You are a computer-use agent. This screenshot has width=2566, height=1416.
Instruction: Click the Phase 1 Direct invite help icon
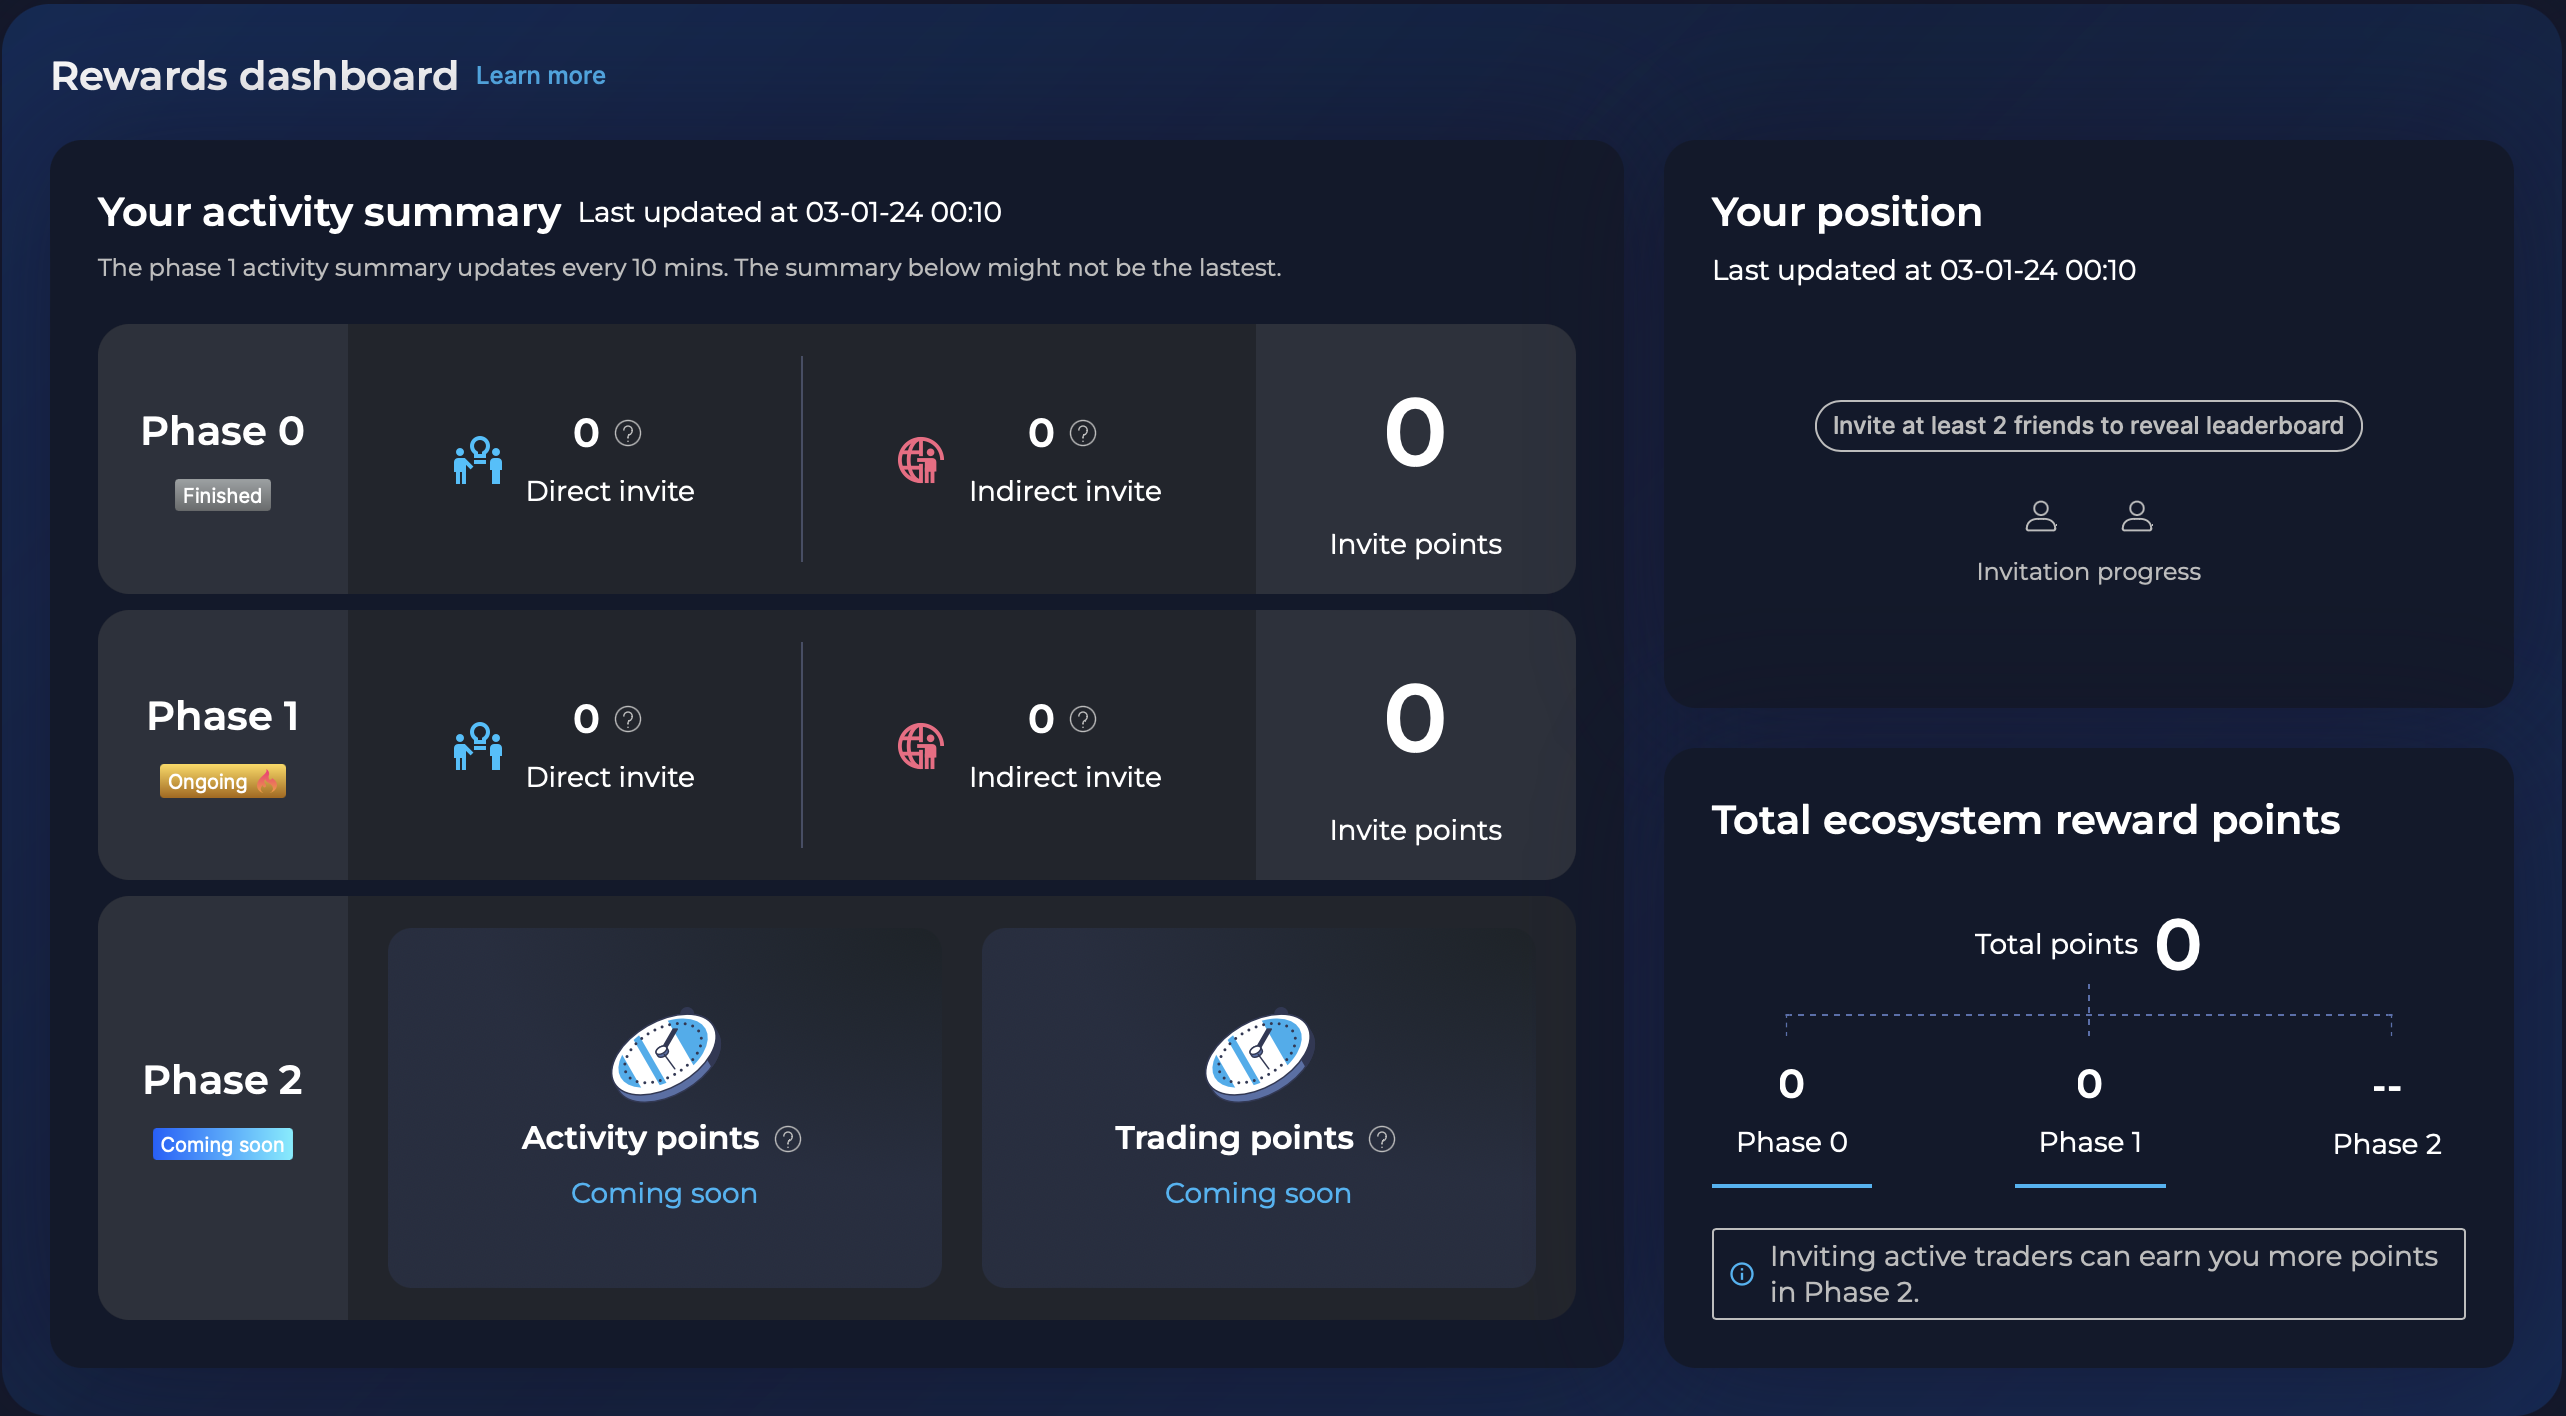[628, 719]
